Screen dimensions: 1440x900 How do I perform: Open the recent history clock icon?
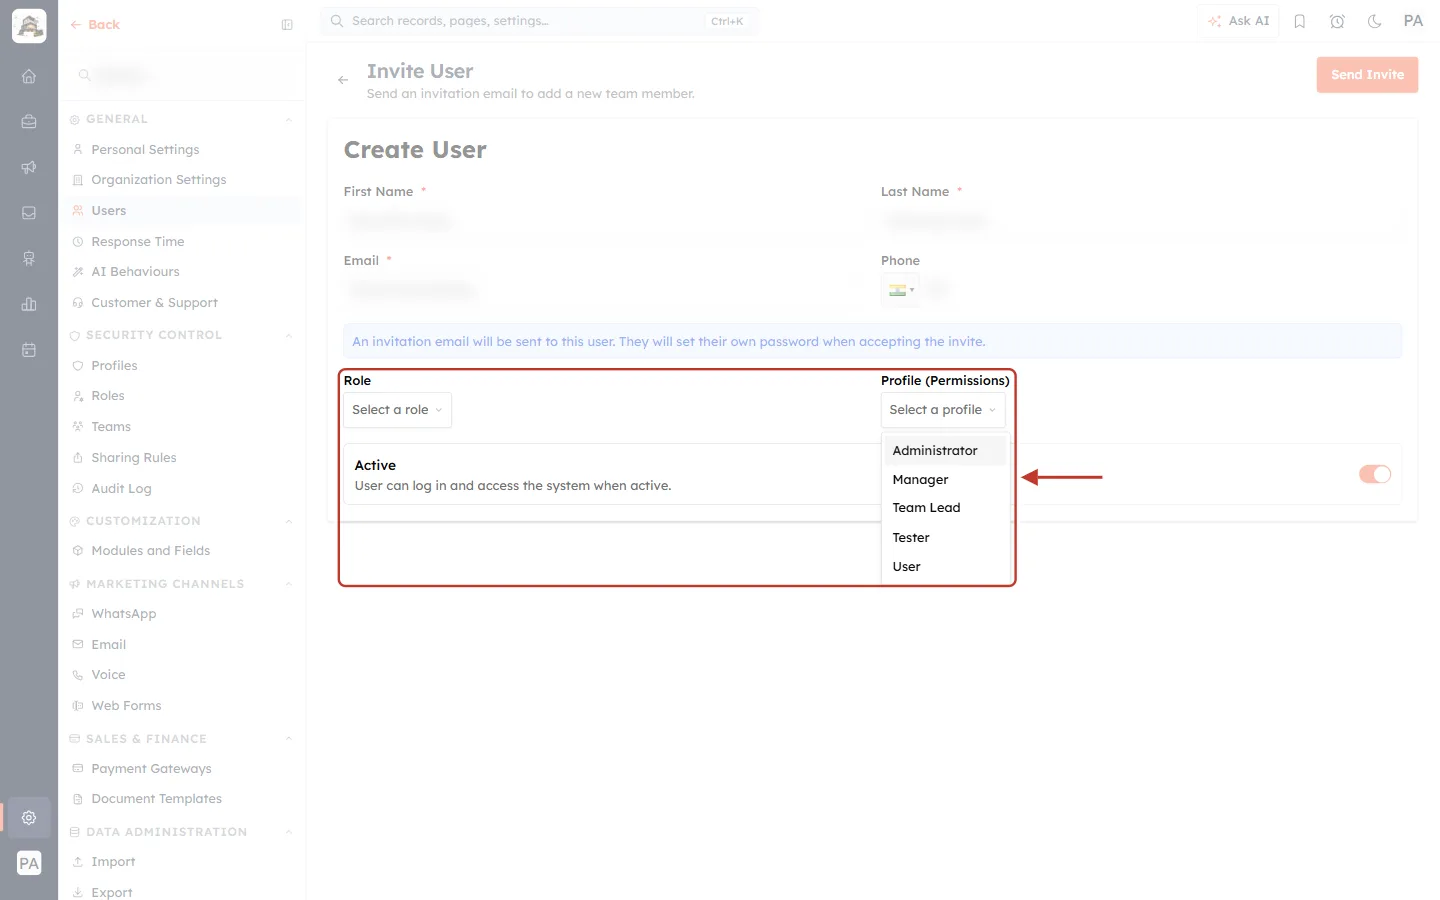(1337, 21)
